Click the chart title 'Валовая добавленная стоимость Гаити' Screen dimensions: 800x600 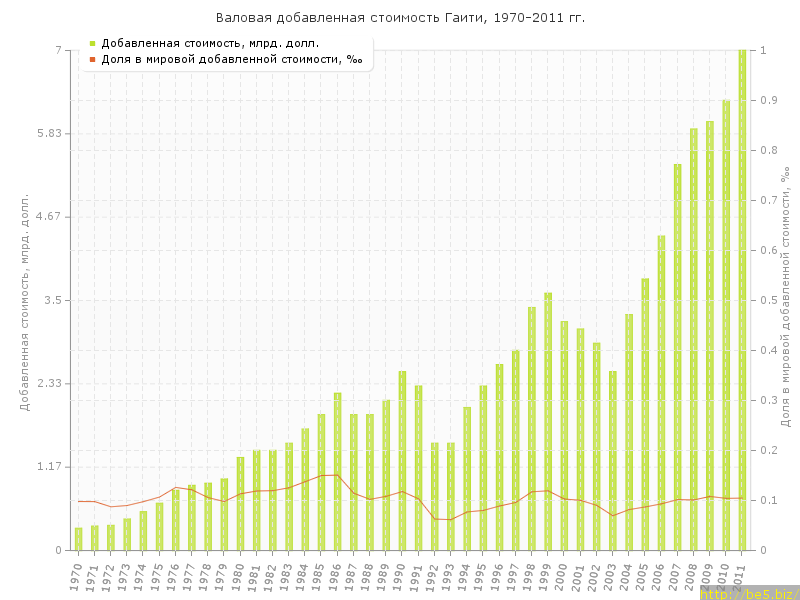click(x=400, y=18)
